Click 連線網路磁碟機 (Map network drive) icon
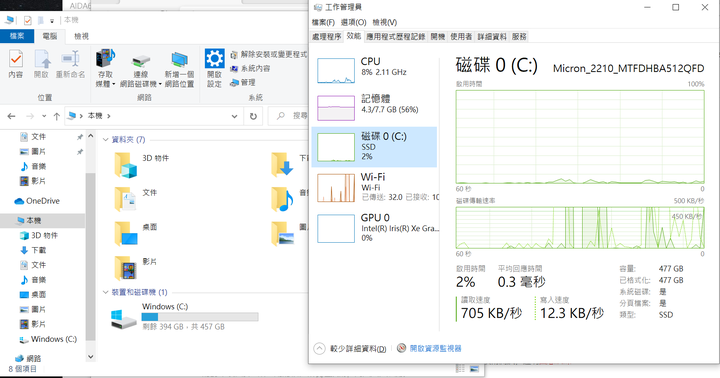 pyautogui.click(x=141, y=70)
